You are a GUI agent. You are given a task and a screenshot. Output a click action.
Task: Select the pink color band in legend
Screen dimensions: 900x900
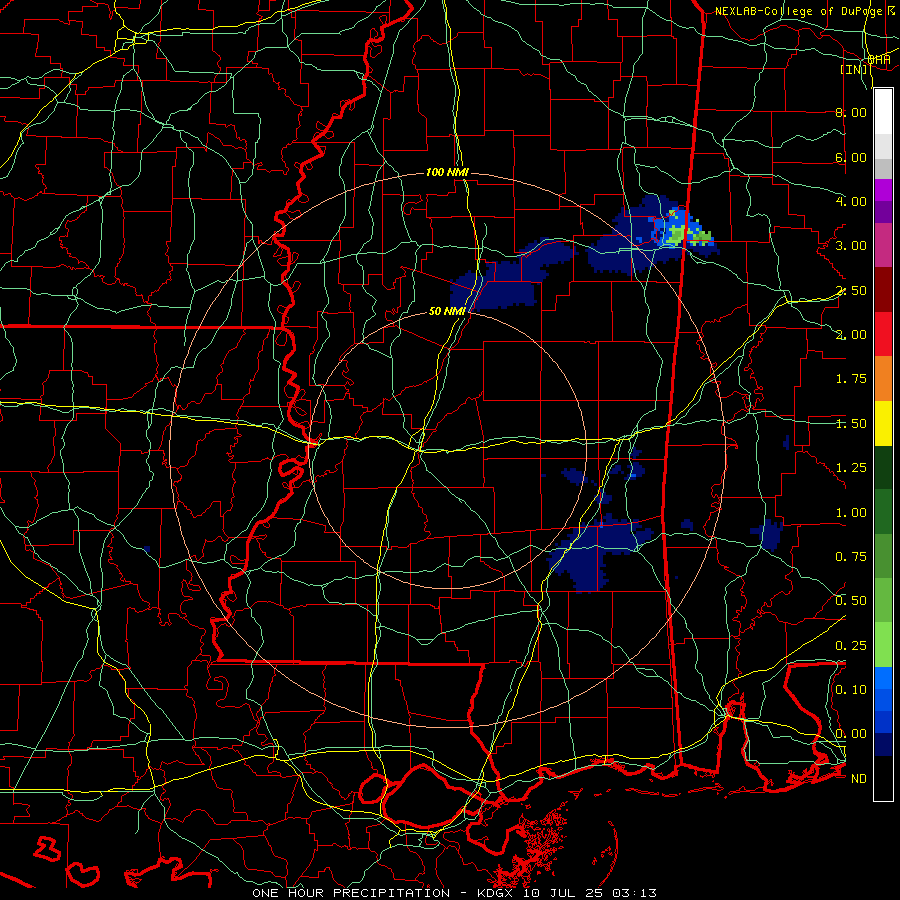point(883,246)
